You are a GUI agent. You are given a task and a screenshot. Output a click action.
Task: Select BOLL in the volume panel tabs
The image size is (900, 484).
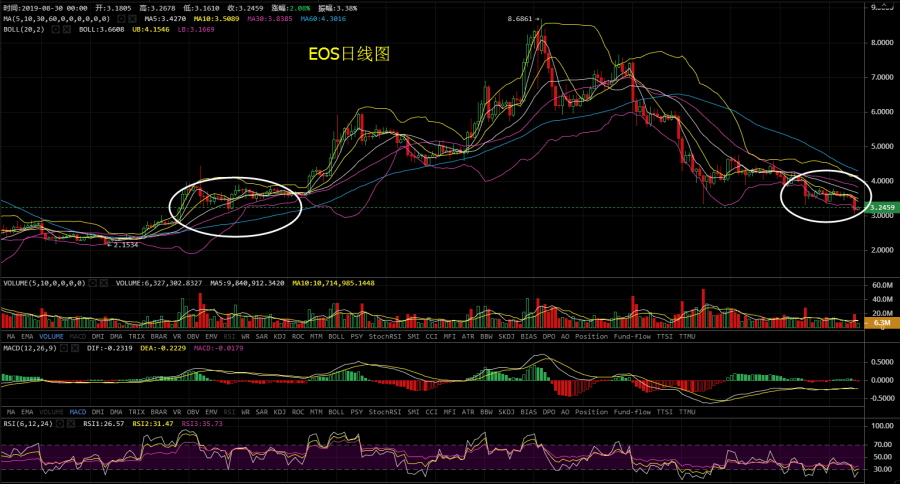pos(336,337)
